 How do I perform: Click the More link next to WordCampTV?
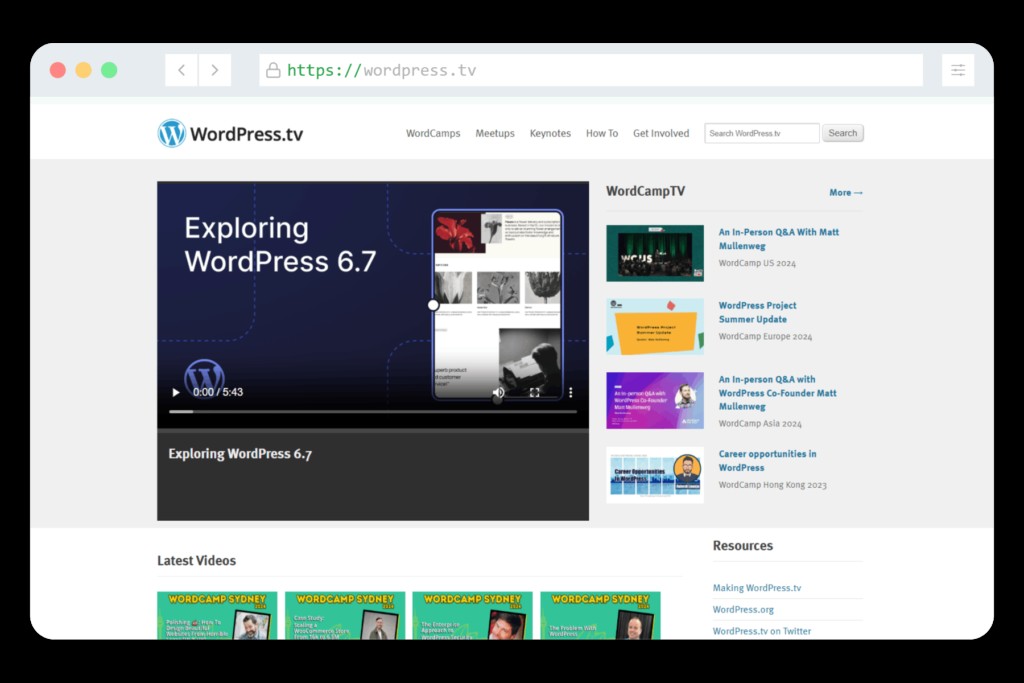846,193
